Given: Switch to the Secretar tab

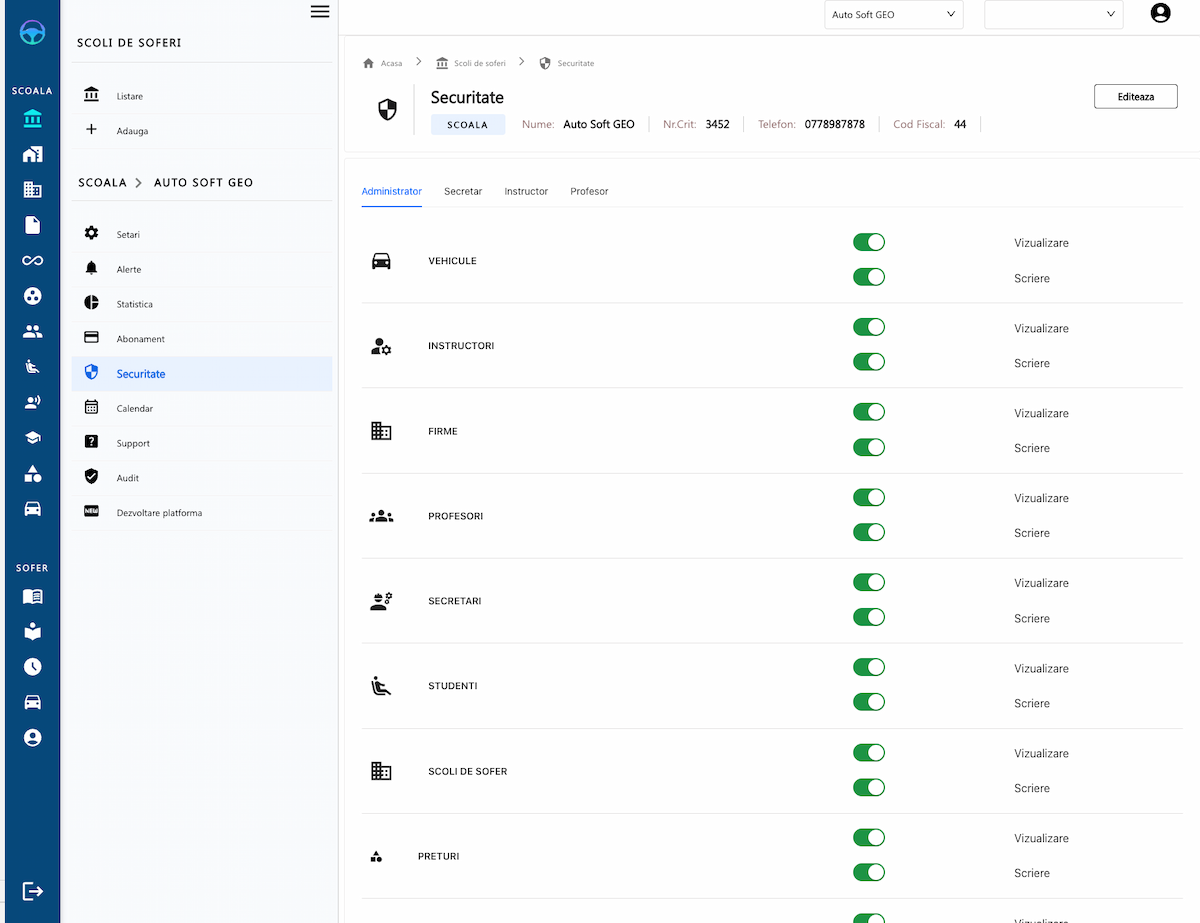Looking at the screenshot, I should coord(463,191).
